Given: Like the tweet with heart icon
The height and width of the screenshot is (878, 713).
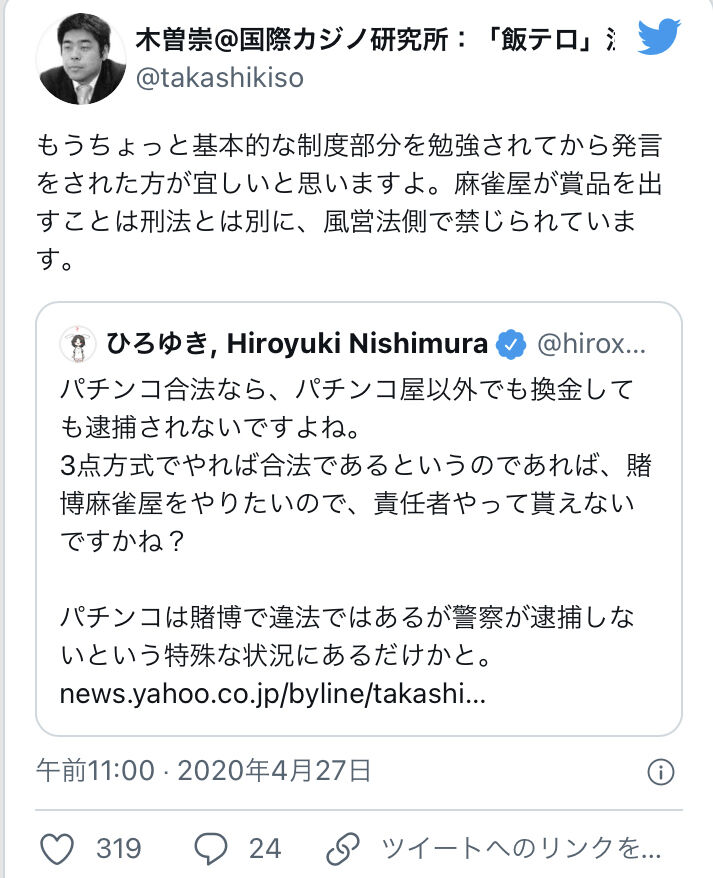Looking at the screenshot, I should click(58, 849).
